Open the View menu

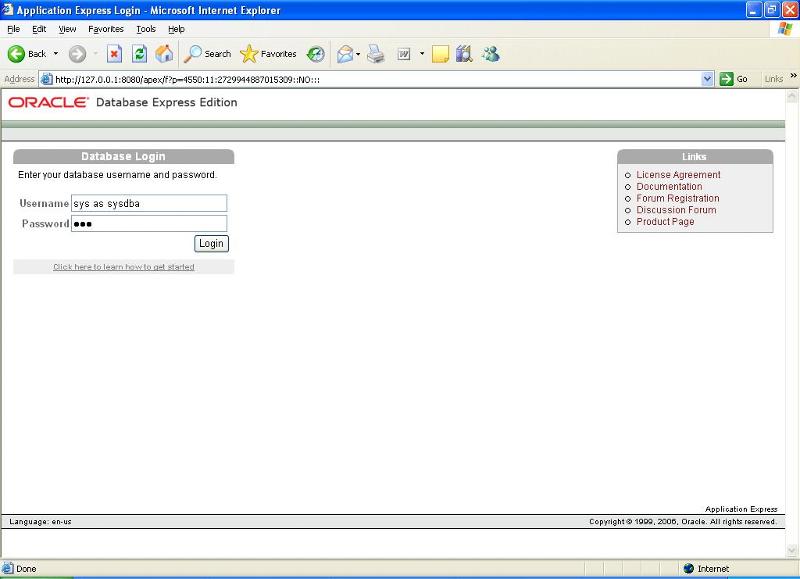pyautogui.click(x=67, y=29)
